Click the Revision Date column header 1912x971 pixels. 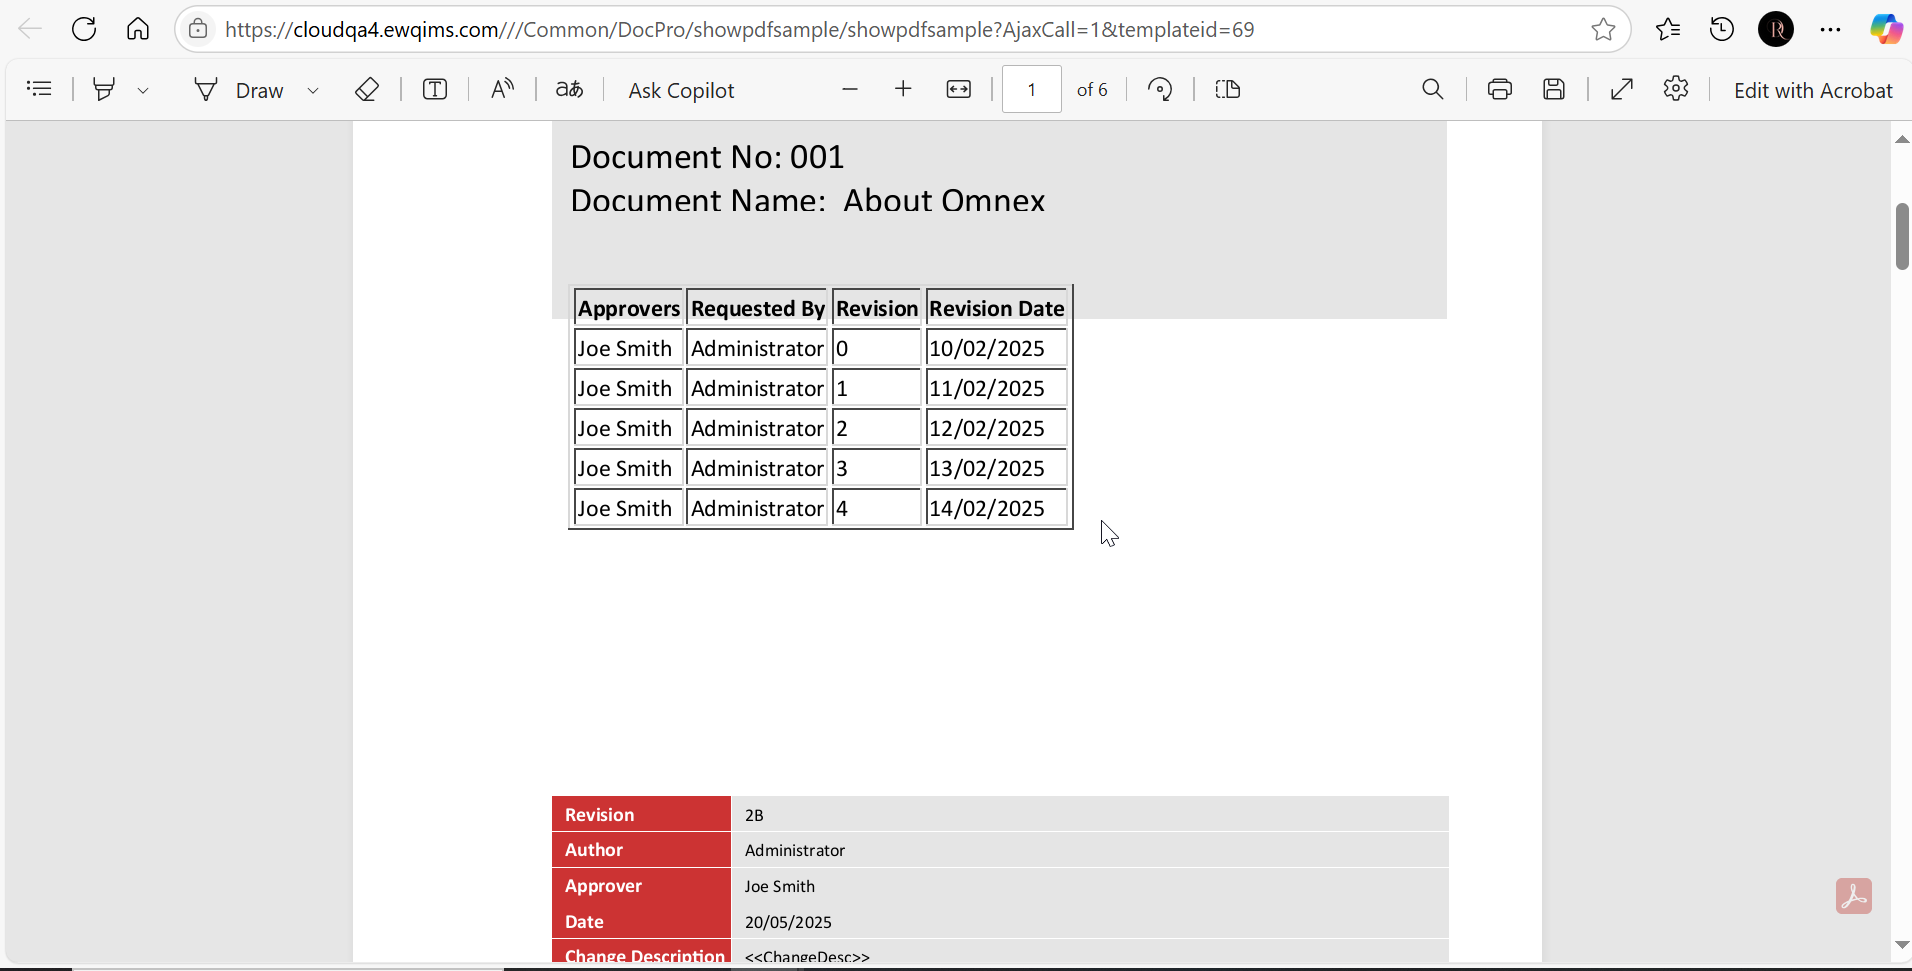click(x=996, y=308)
